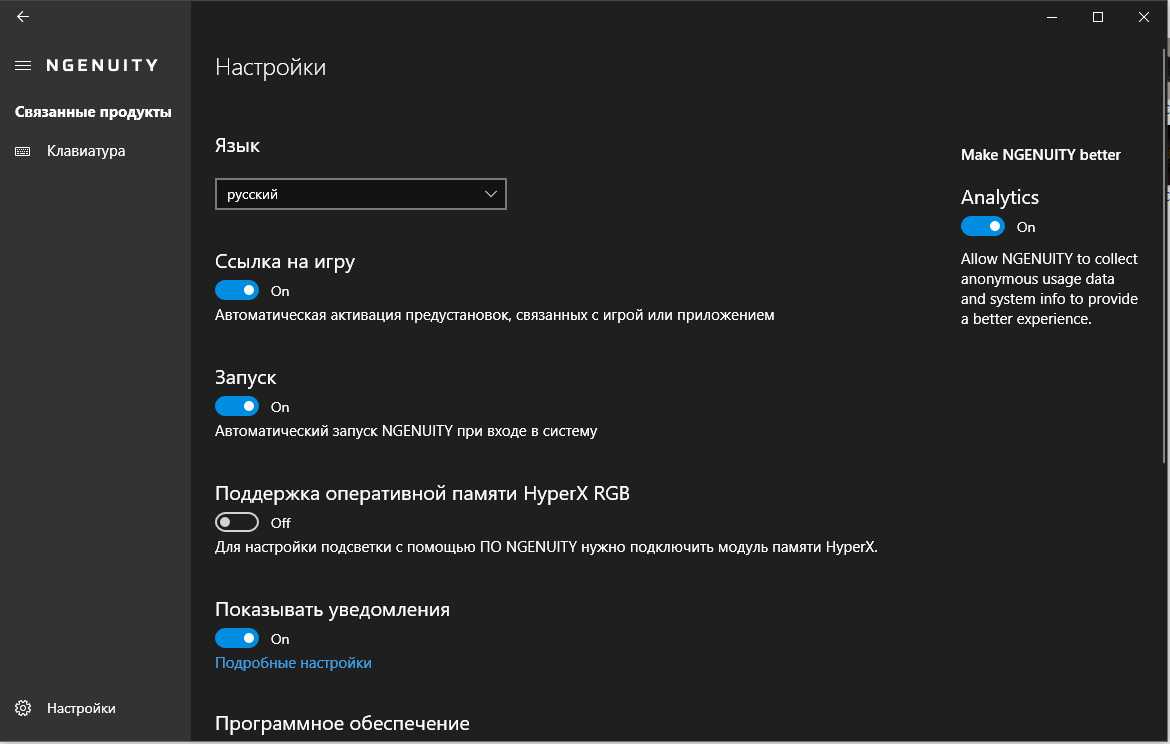Open the hamburger navigation menu
Viewport: 1170px width, 744px height.
point(23,65)
